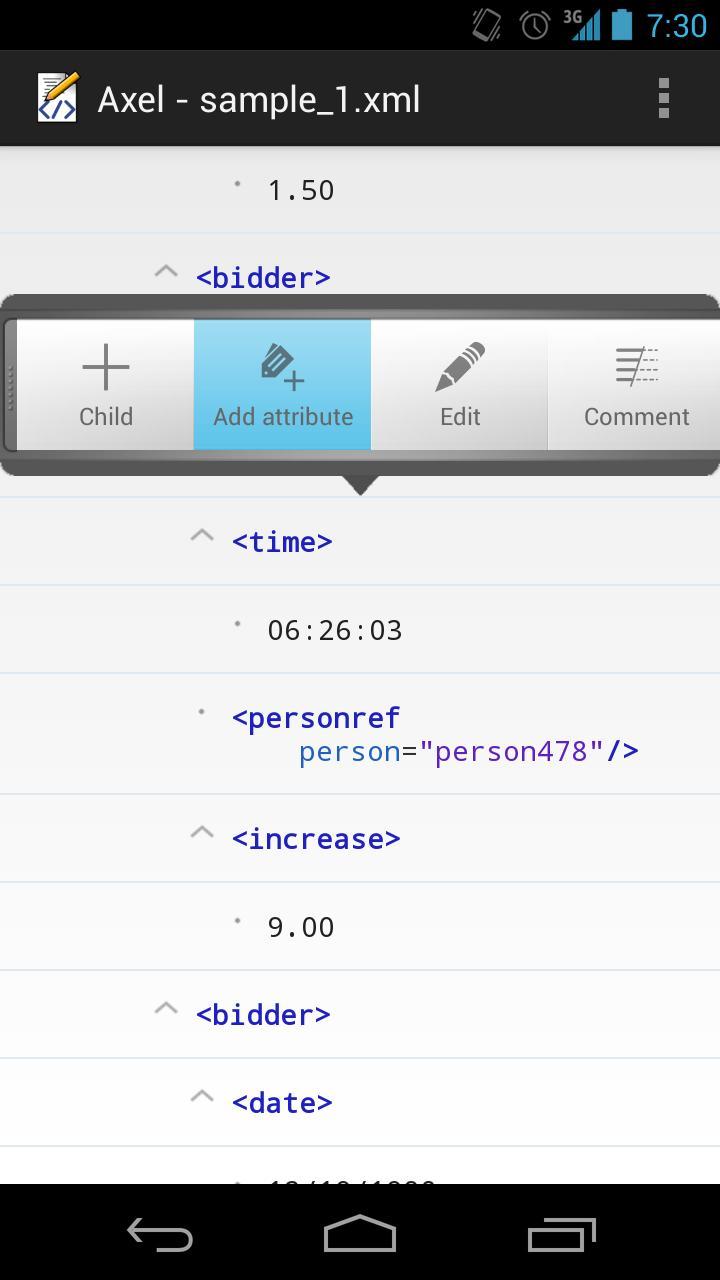The width and height of the screenshot is (720, 1280).
Task: Tap the Home navigation icon
Action: (359, 1234)
